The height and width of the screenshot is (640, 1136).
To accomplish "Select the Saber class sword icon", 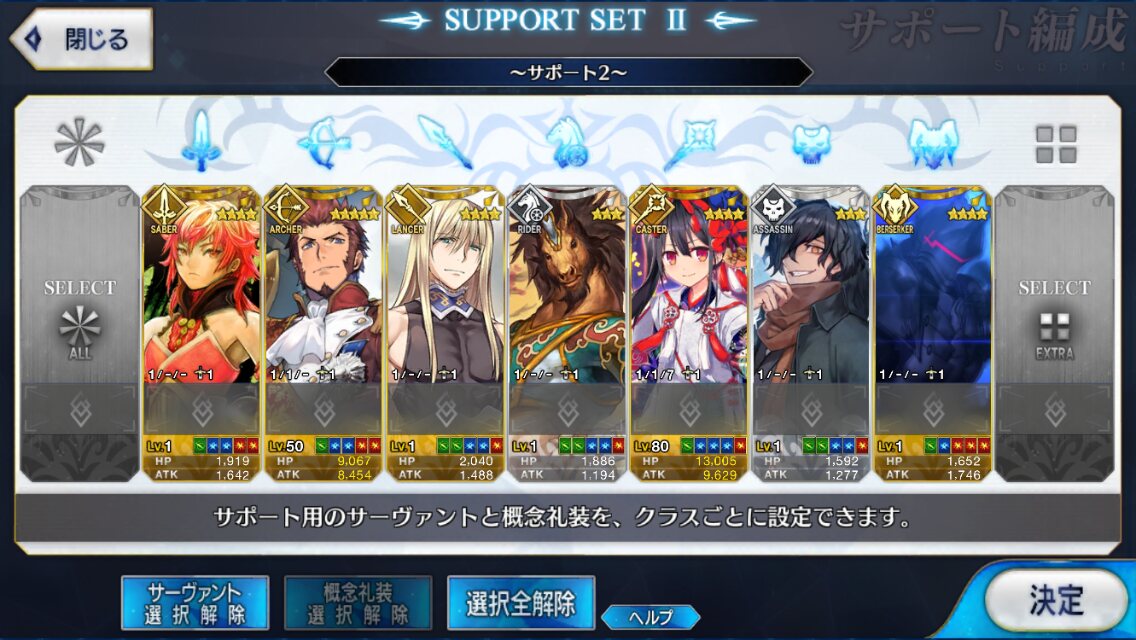I will click(x=201, y=141).
